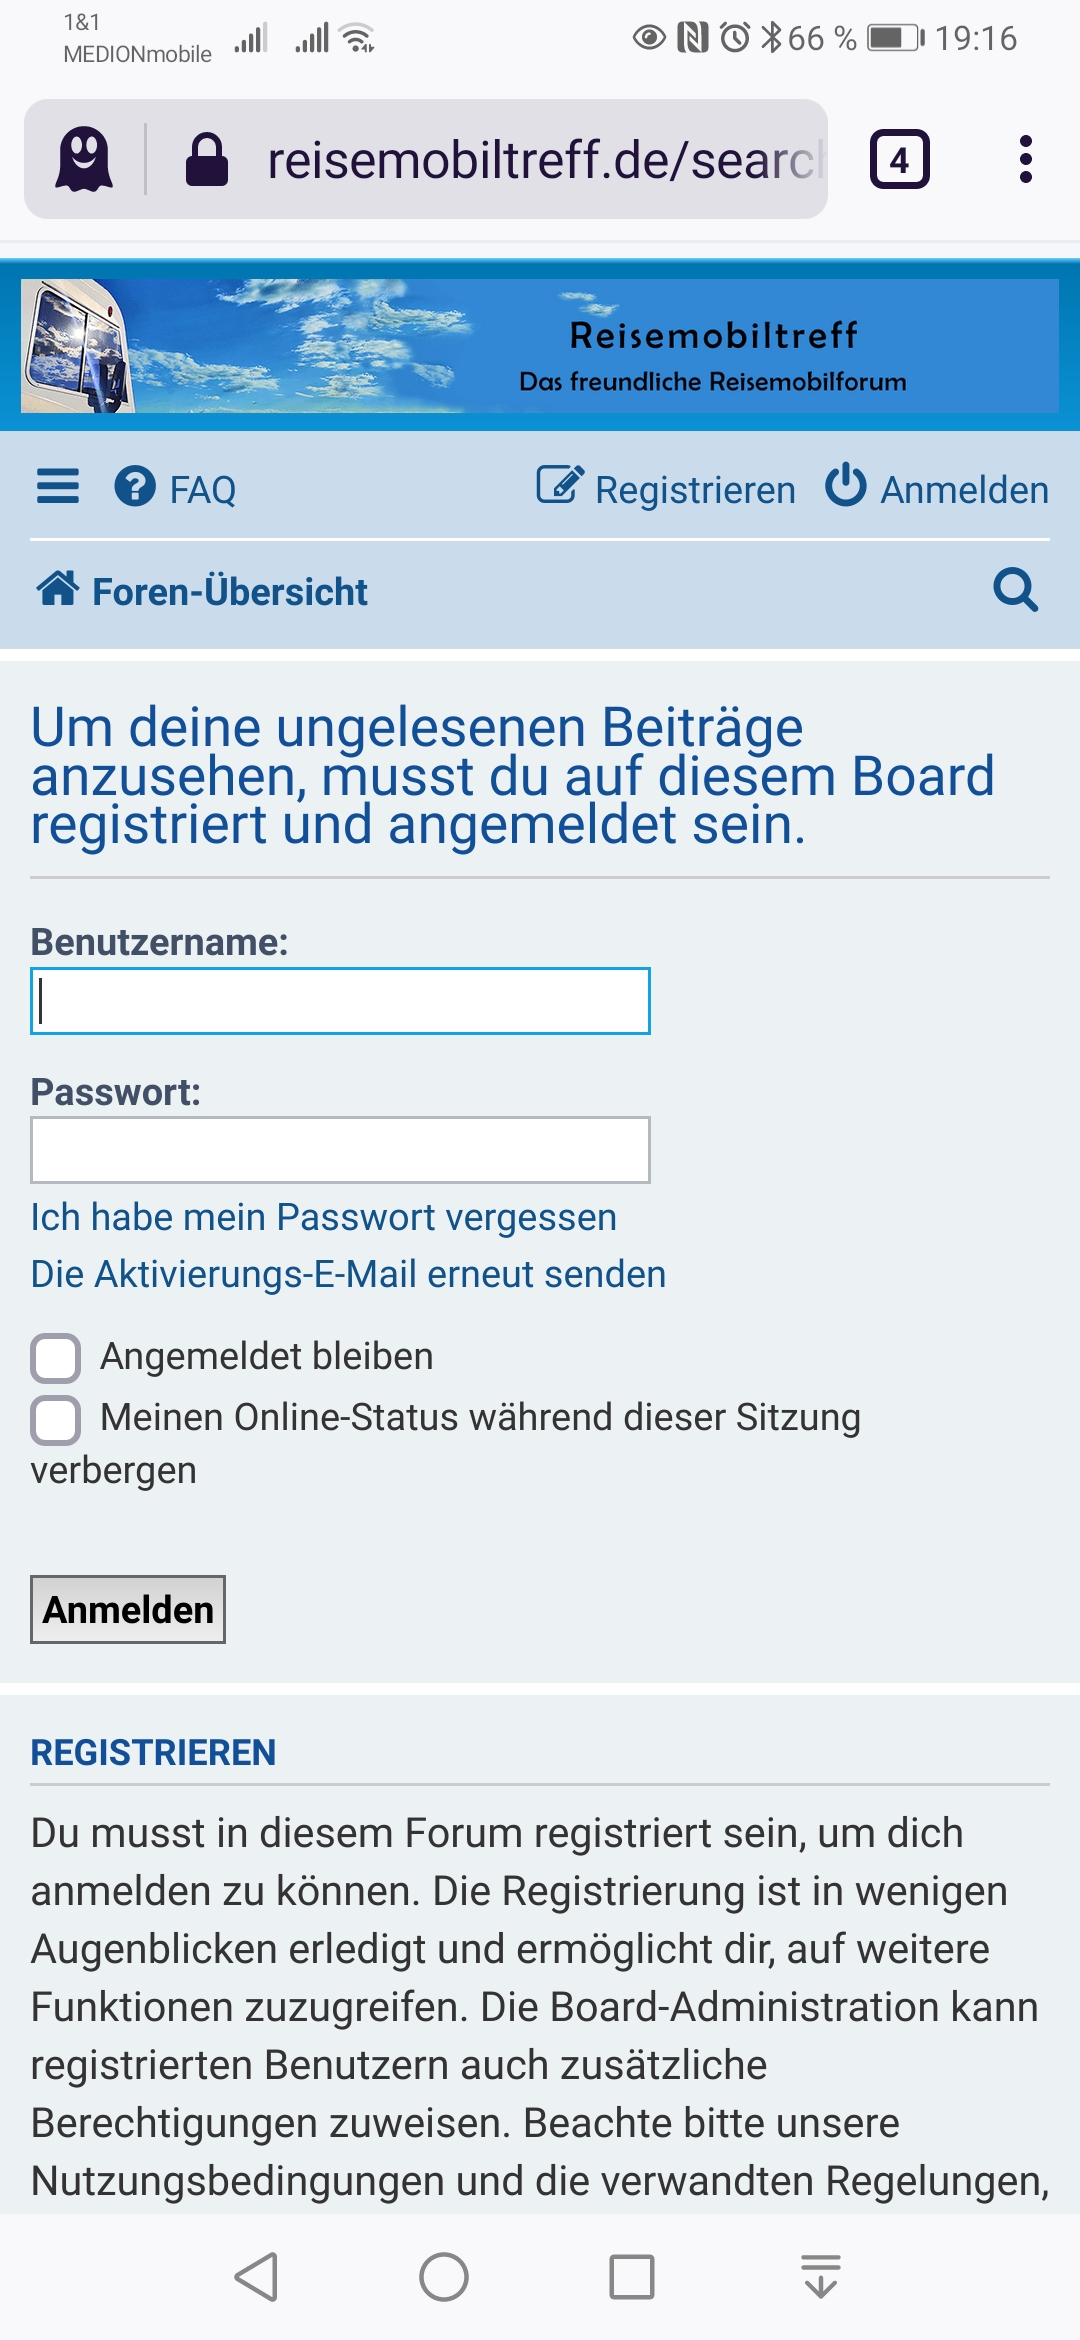Tap the lock icon beside the URL

click(207, 160)
